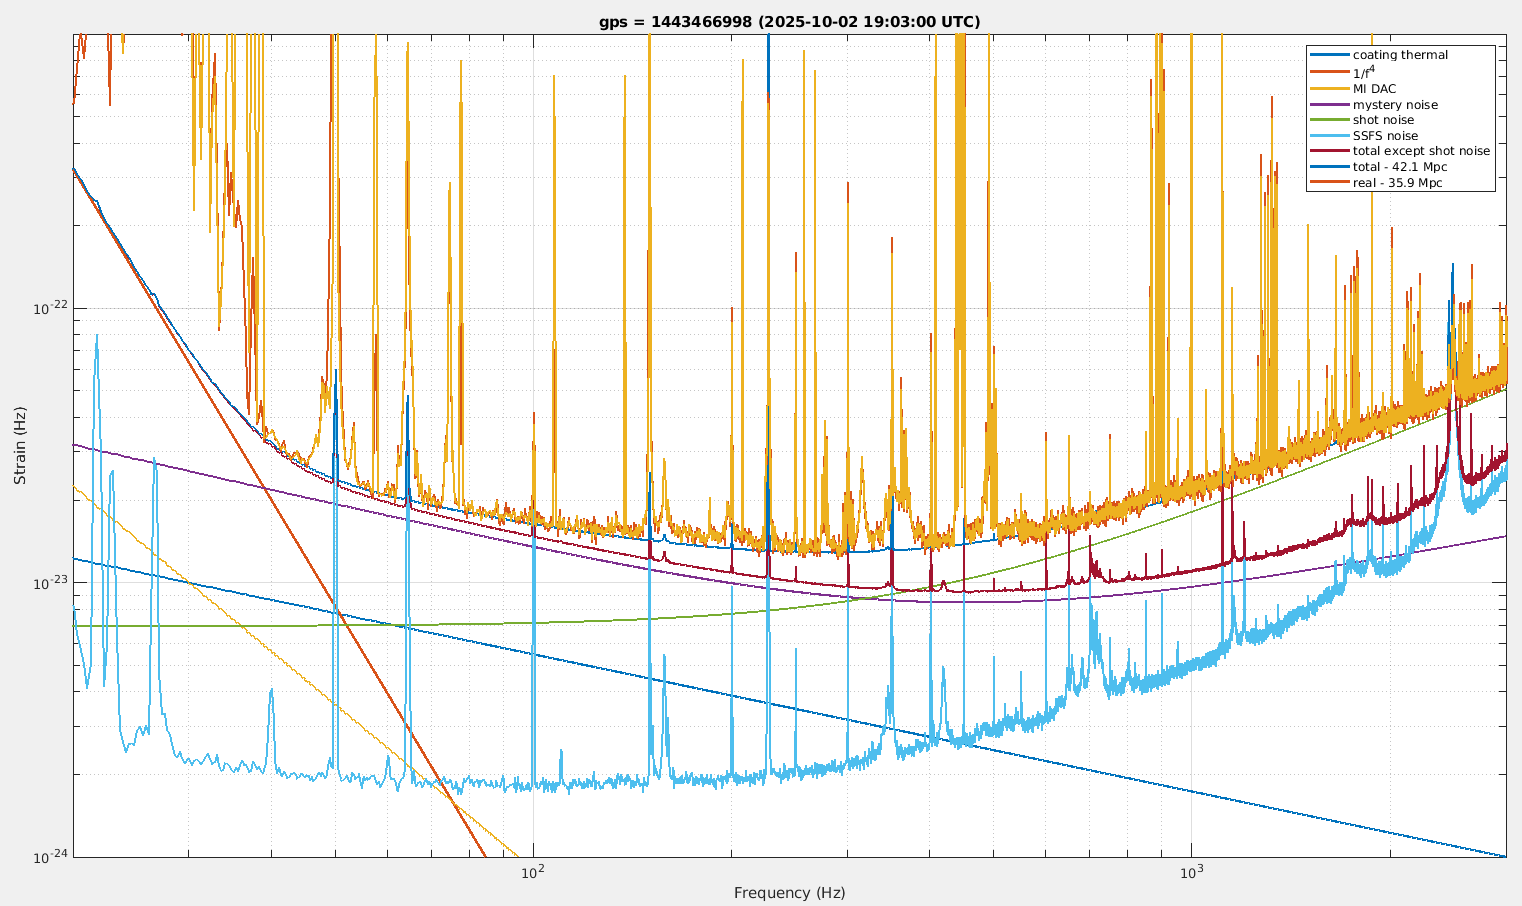Click the purple mystery noise legend line

[1329, 104]
